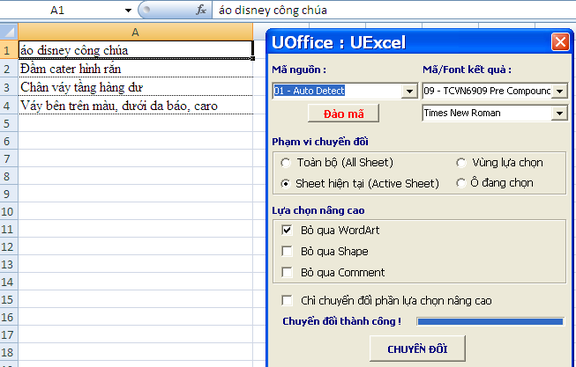Click the 01 - Auto Detect source field

tap(337, 91)
